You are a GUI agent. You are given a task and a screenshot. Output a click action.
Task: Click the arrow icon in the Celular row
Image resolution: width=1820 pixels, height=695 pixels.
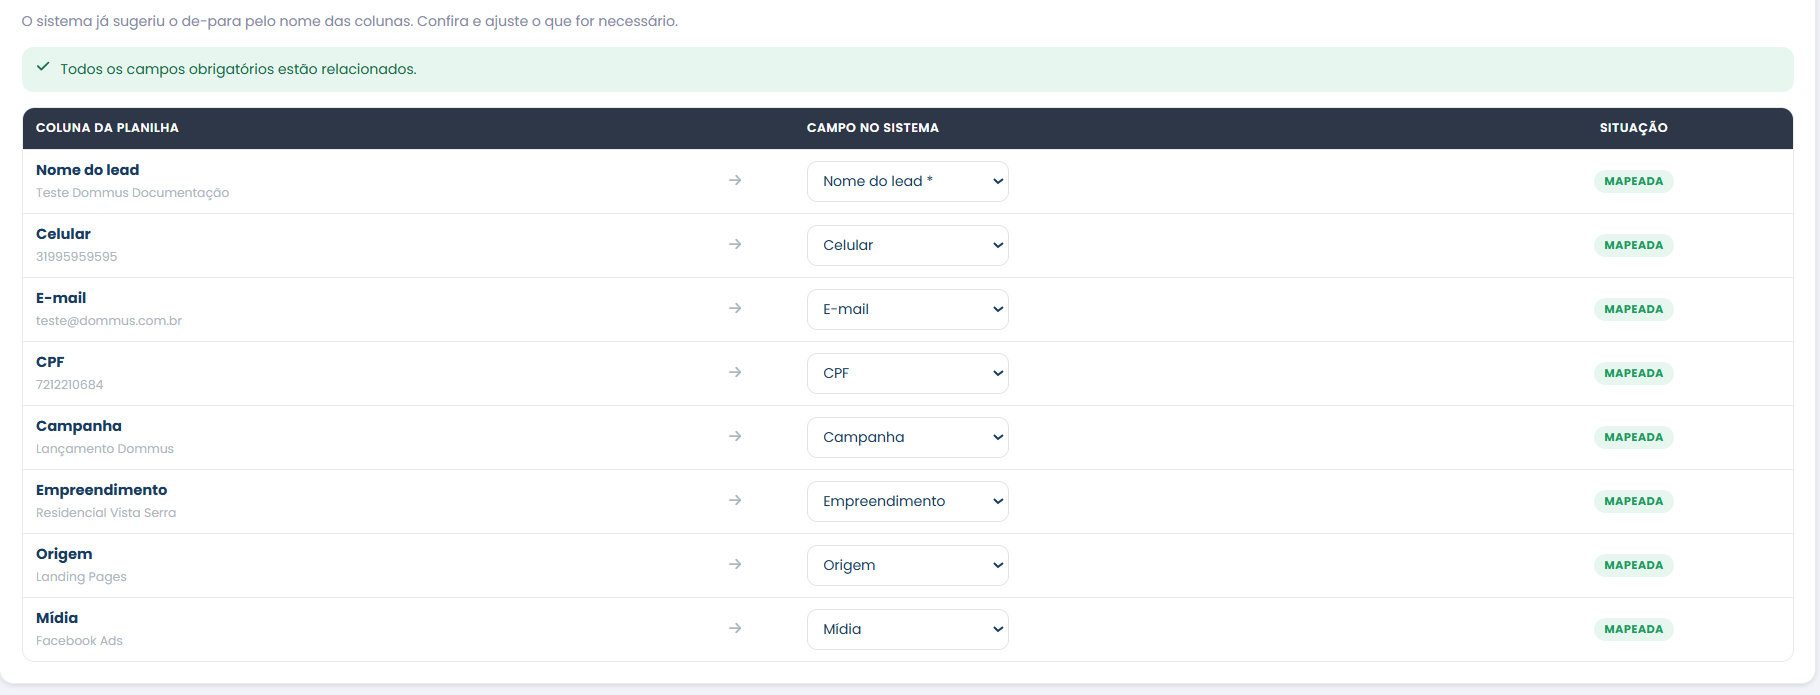(x=735, y=244)
